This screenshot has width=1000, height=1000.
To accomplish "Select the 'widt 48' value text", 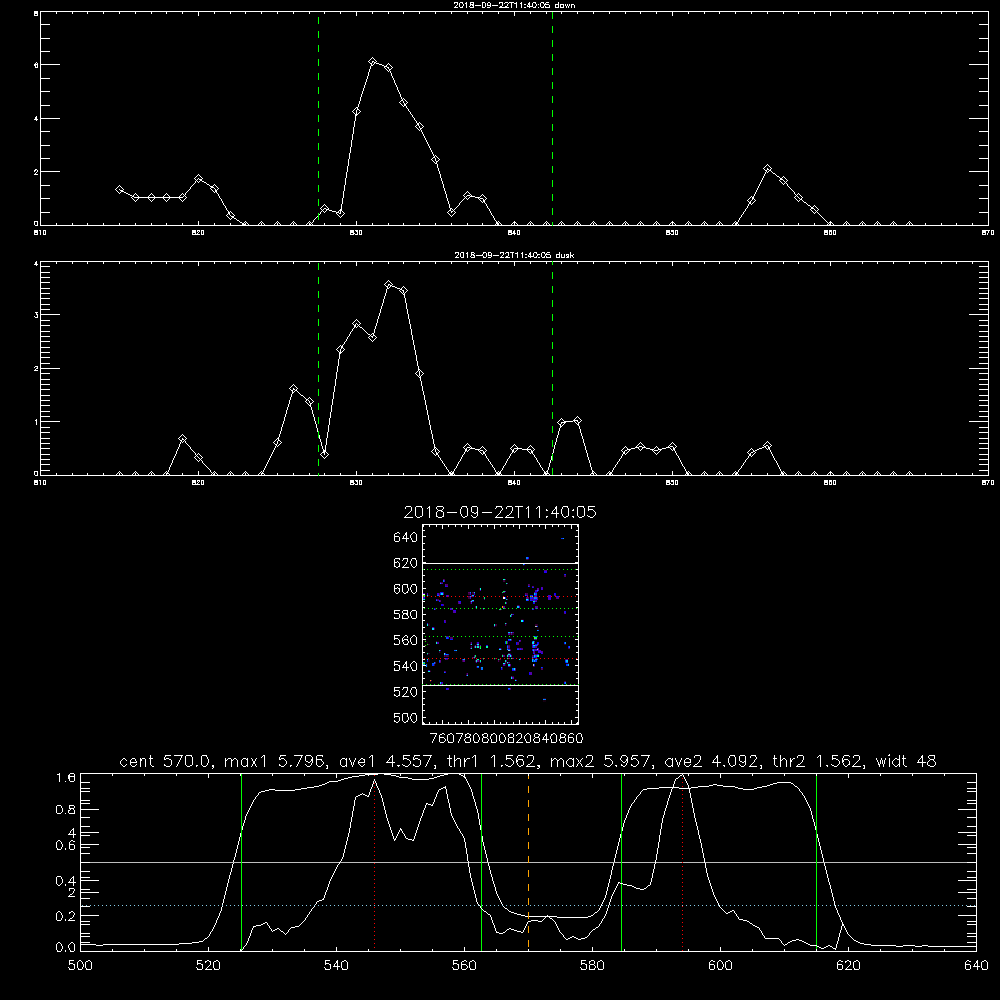I will (906, 761).
